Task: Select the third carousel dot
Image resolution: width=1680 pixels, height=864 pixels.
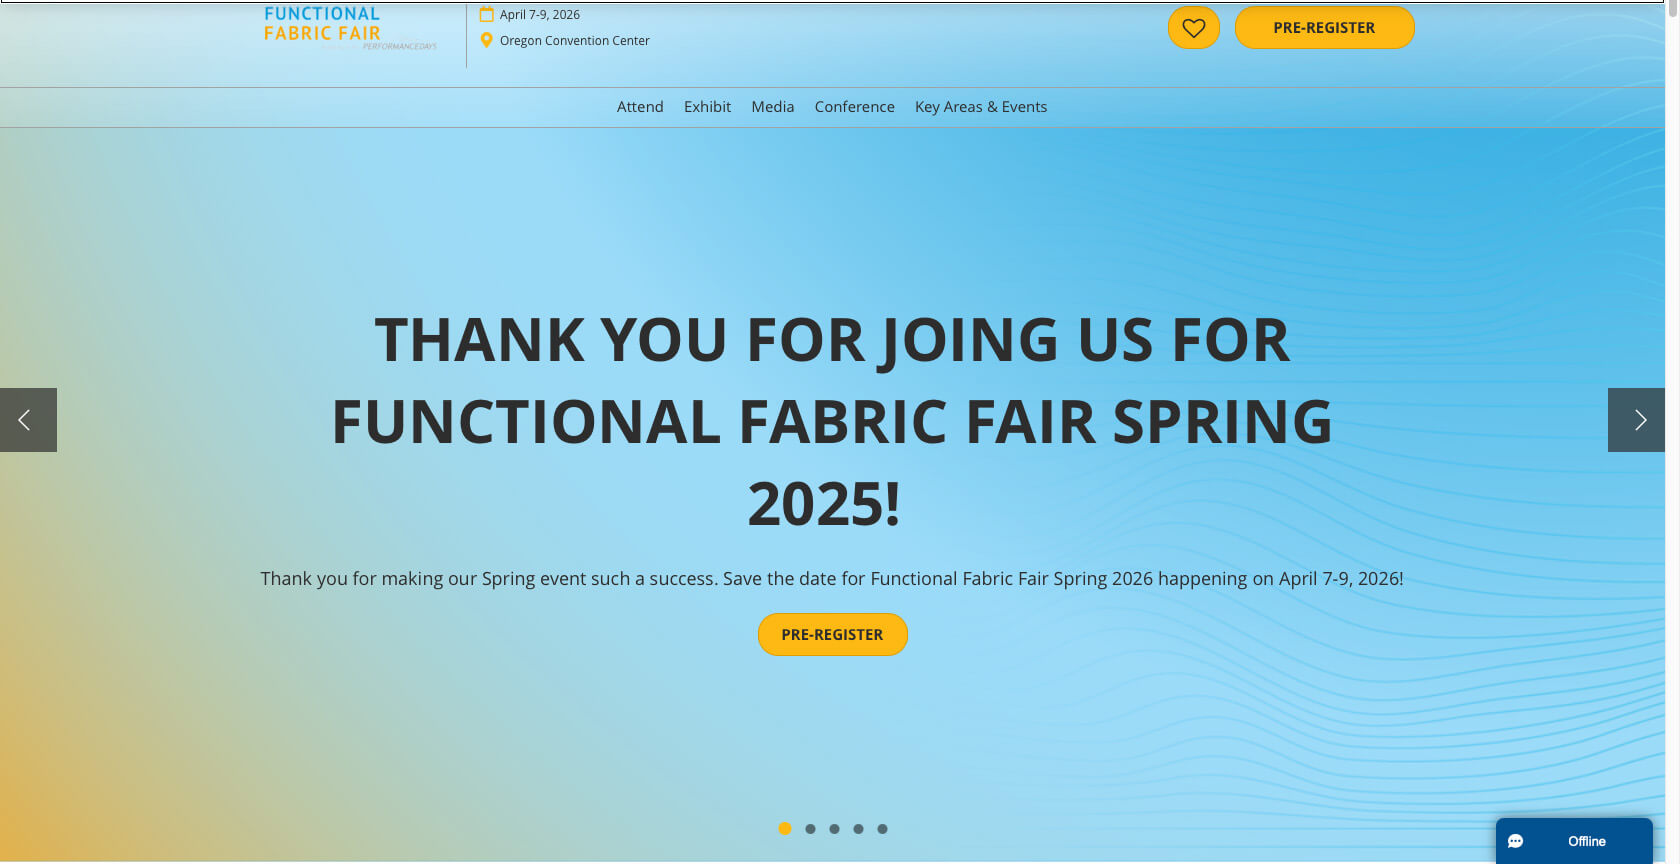Action: 834,829
